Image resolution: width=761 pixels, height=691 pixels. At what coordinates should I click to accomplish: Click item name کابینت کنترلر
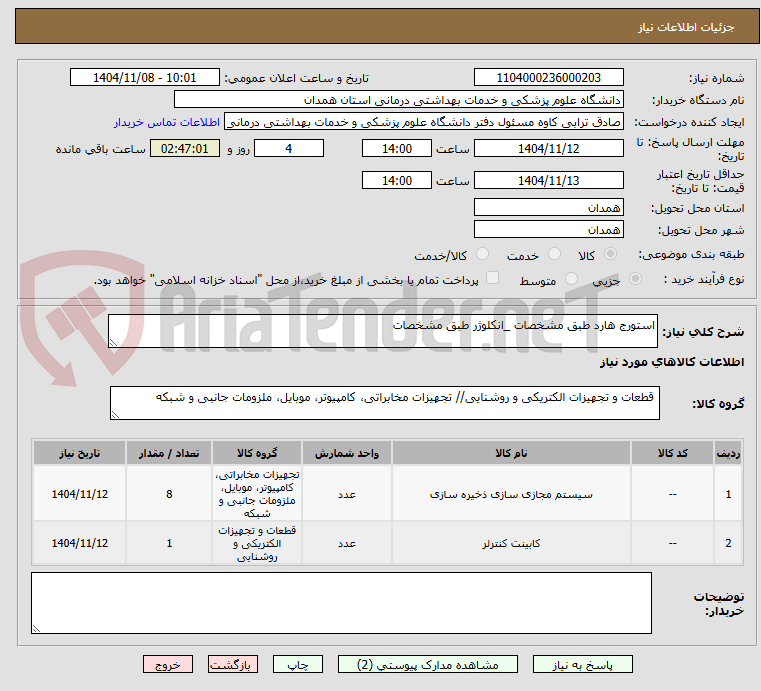[511, 543]
